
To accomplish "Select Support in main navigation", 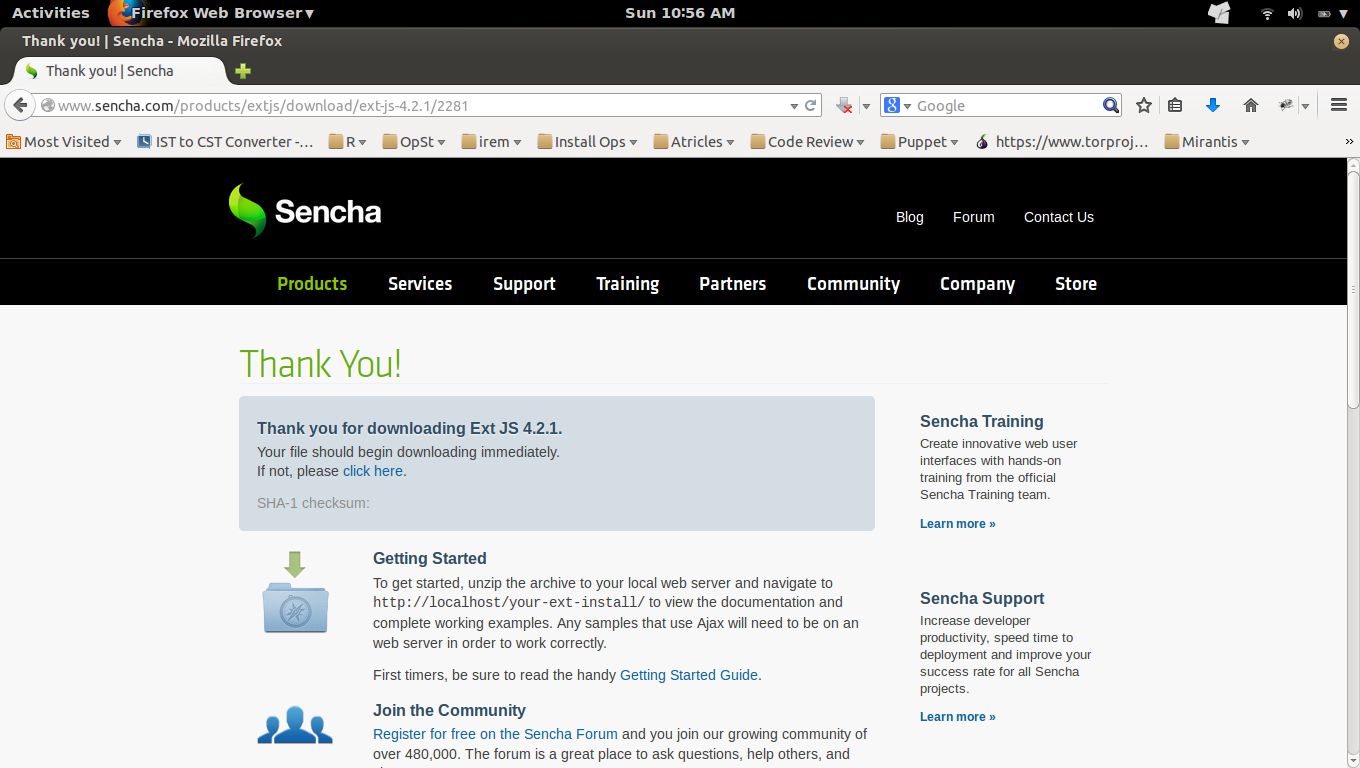I will point(524,284).
